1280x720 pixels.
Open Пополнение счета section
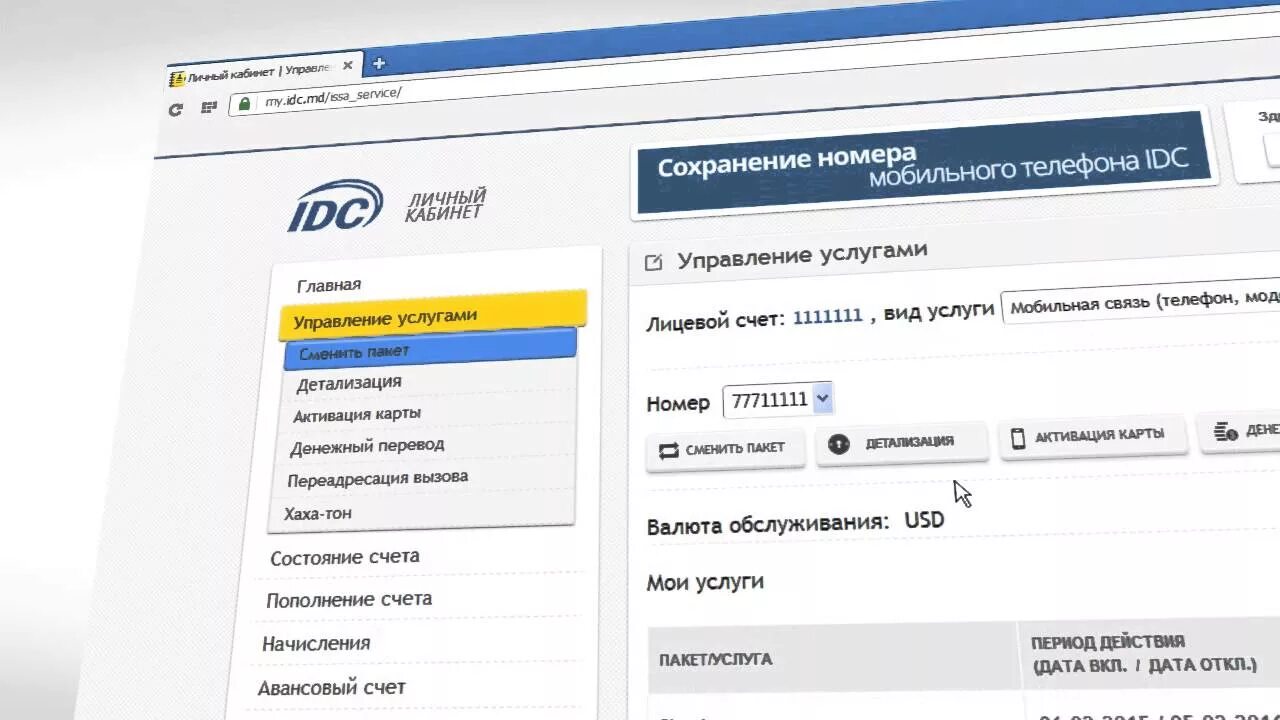click(349, 600)
